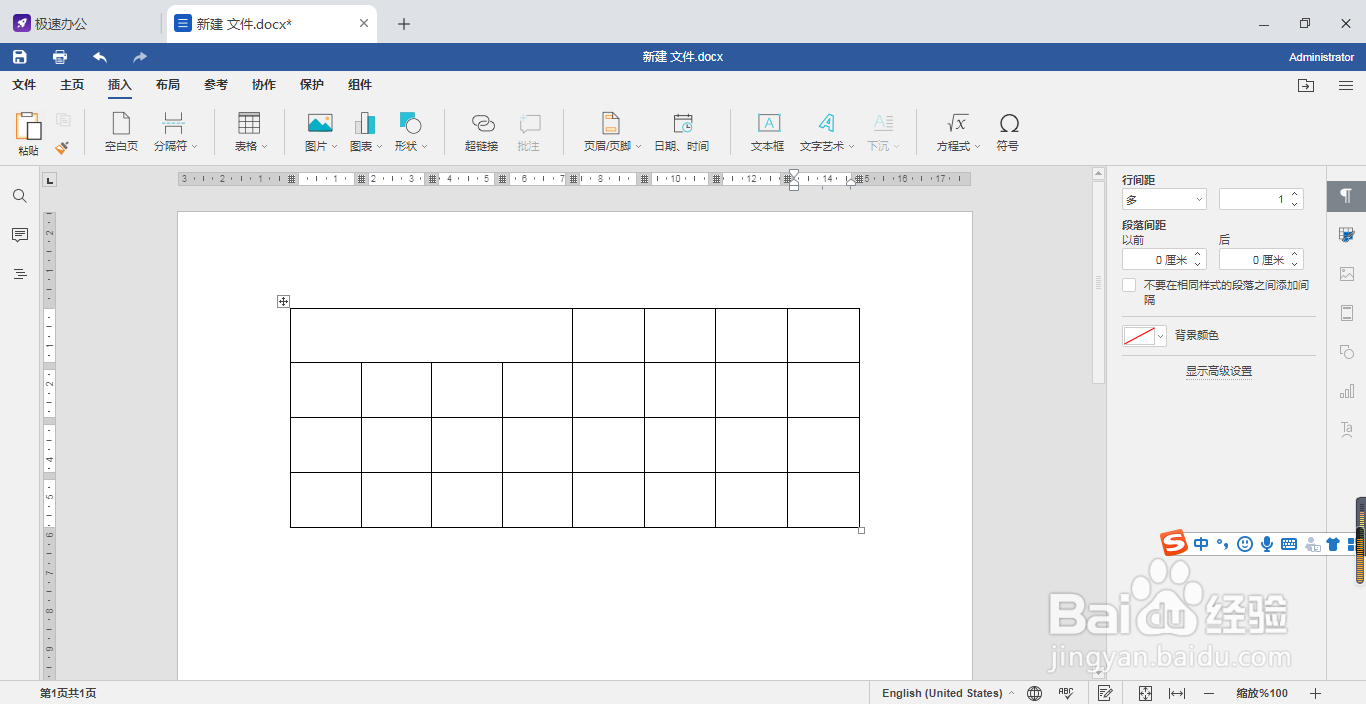Viewport: 1366px width, 704px height.
Task: Open the File (文件) menu
Action: coord(24,85)
